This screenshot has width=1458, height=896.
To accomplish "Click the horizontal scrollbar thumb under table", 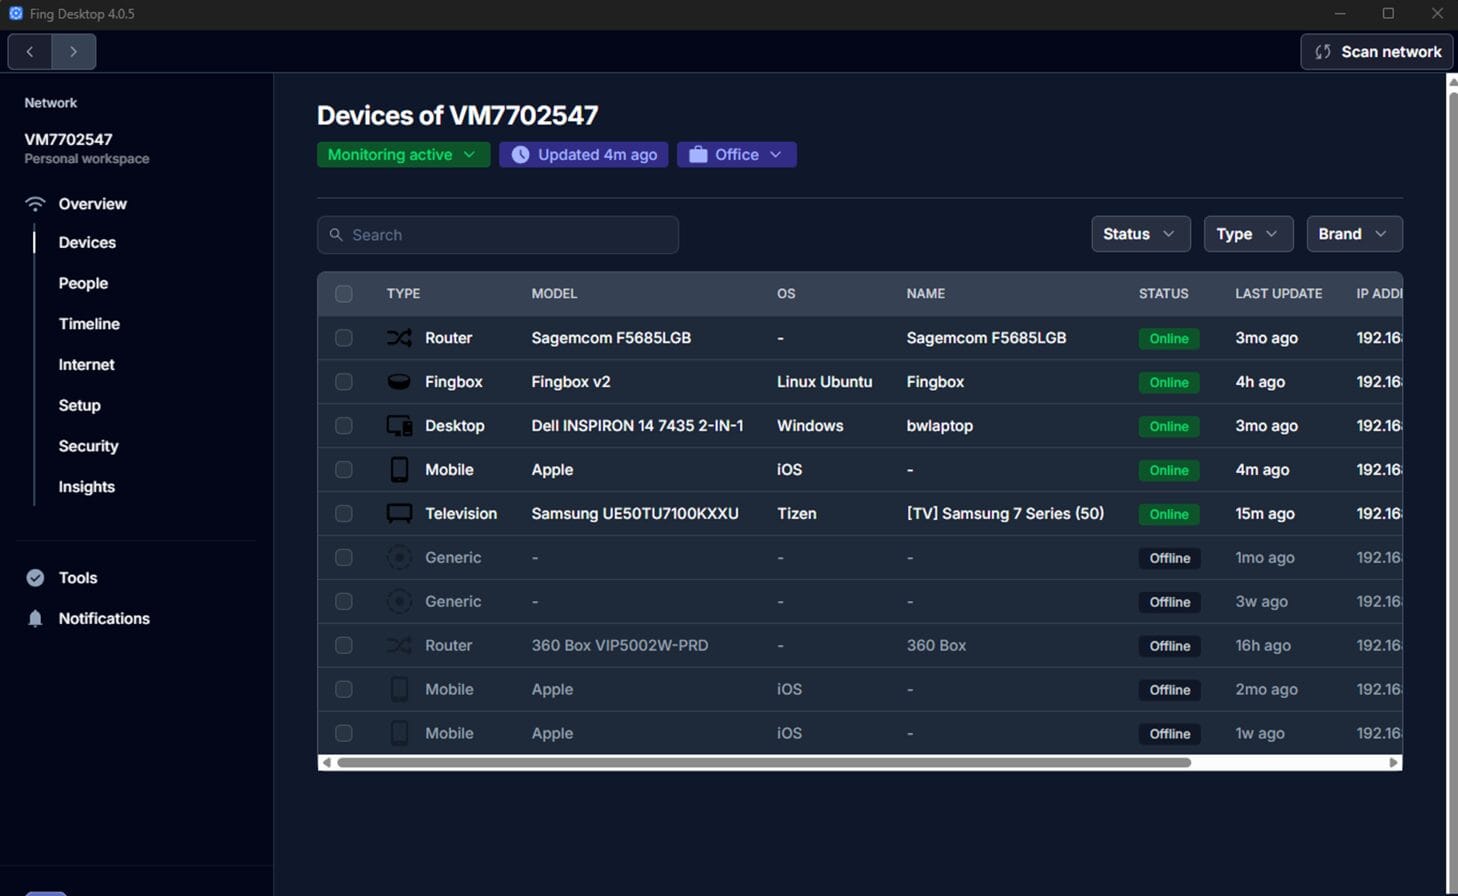I will 764,763.
